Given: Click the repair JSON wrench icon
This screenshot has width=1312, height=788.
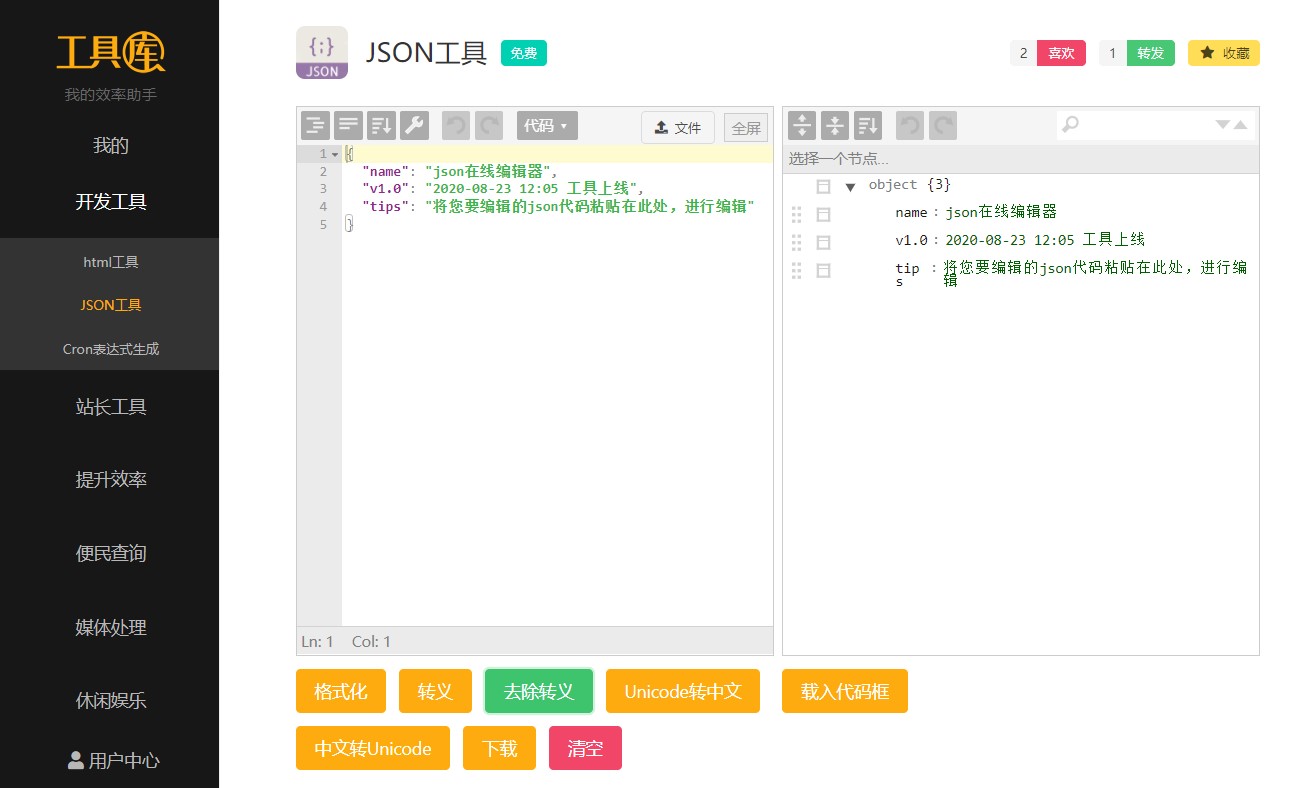Looking at the screenshot, I should coord(414,126).
